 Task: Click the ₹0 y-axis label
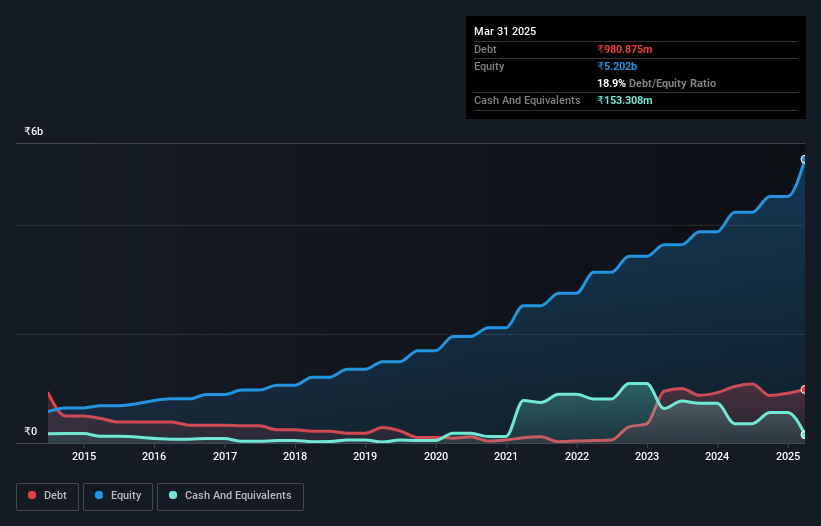click(30, 431)
